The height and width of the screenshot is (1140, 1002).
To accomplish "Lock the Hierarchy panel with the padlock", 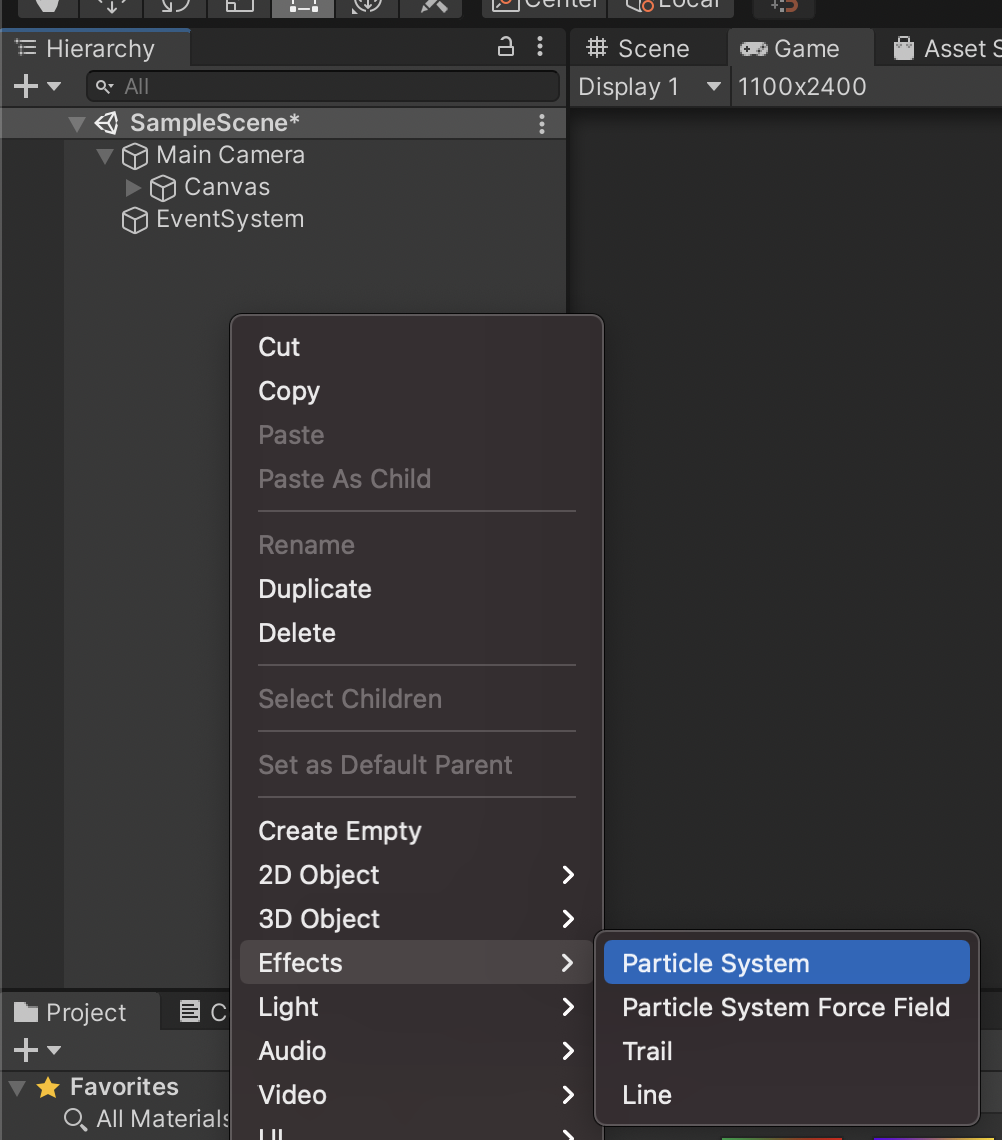I will click(x=505, y=47).
